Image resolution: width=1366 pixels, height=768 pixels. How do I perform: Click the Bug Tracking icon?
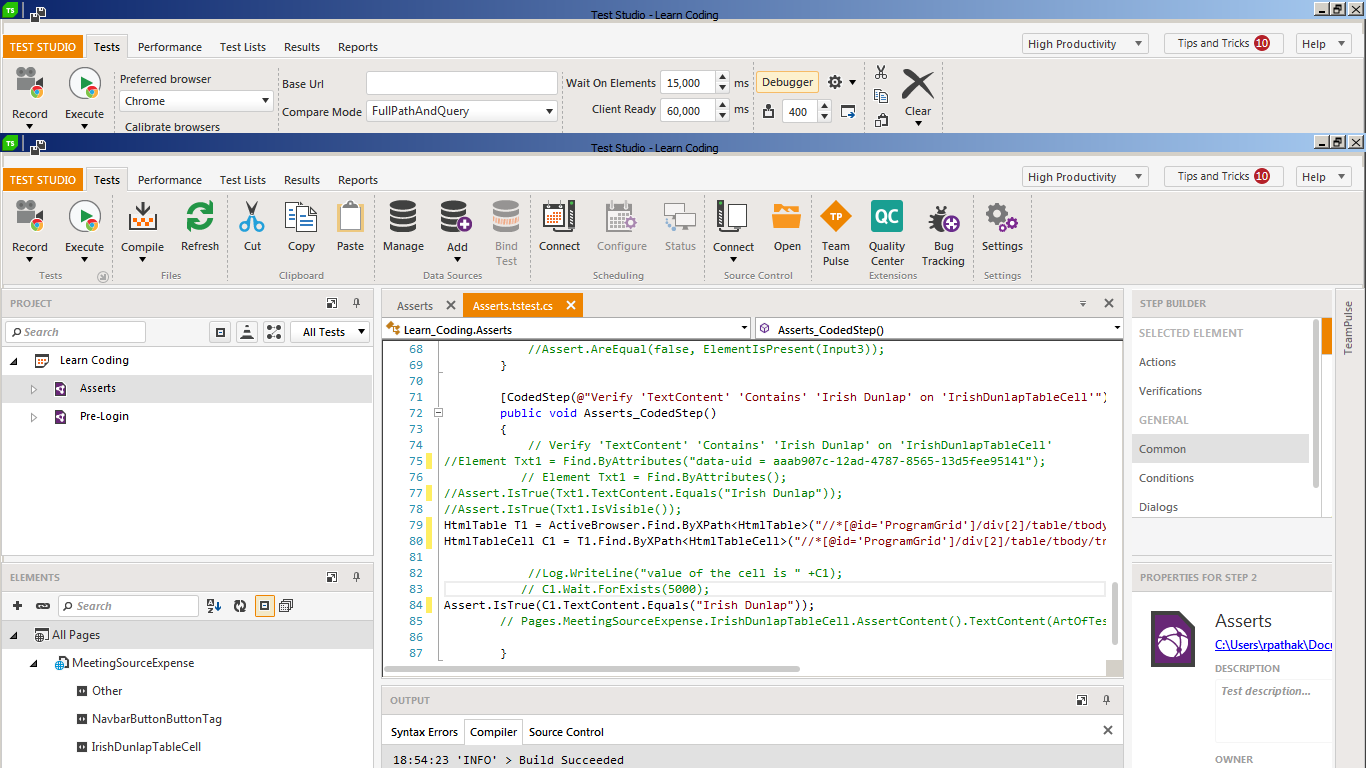tap(943, 218)
